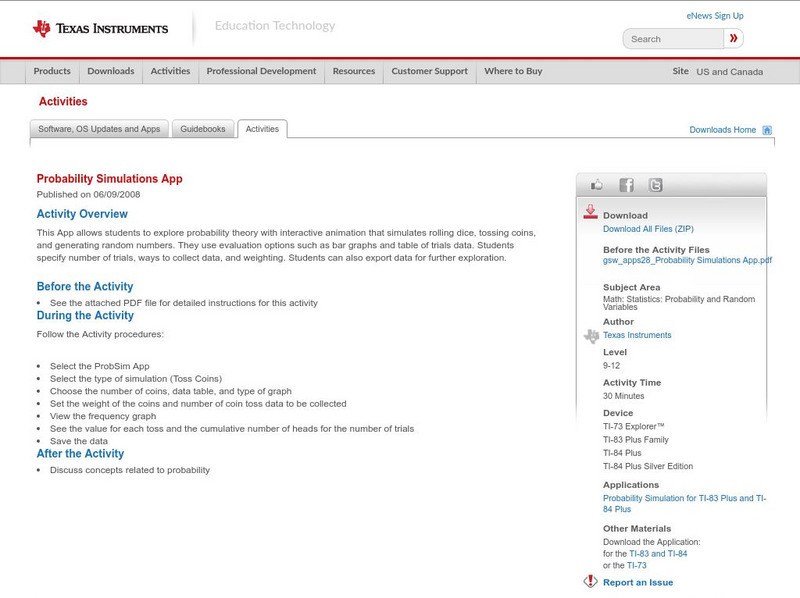Click 'TI-84 Plus Silver Edition' device entry
Screen dimensions: 800x598
point(648,466)
